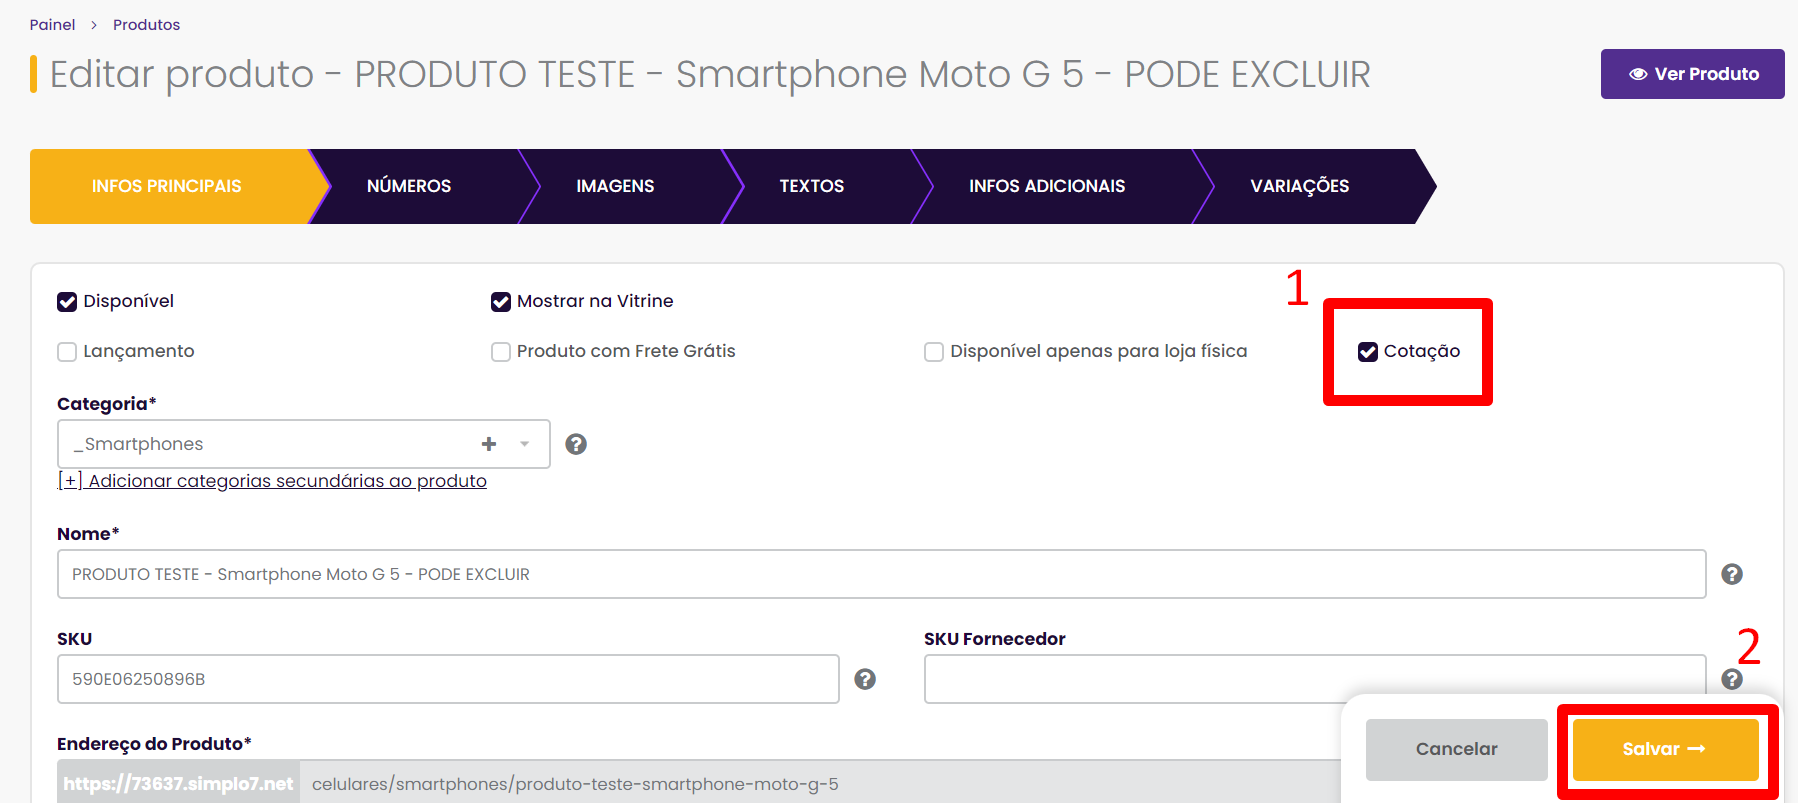Enable Disponível apenas para loja física

tap(934, 352)
